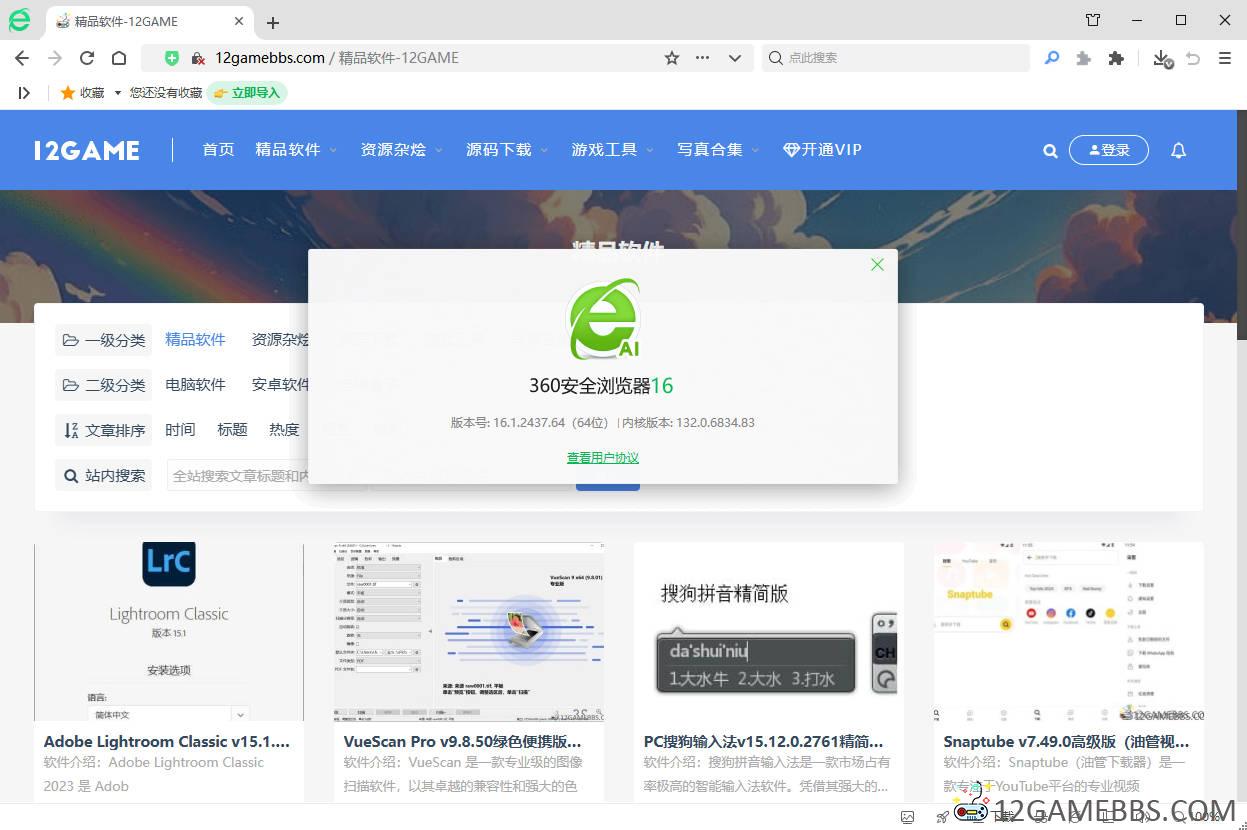Click the 登录 login button
This screenshot has height=830, width=1247.
tap(1108, 150)
